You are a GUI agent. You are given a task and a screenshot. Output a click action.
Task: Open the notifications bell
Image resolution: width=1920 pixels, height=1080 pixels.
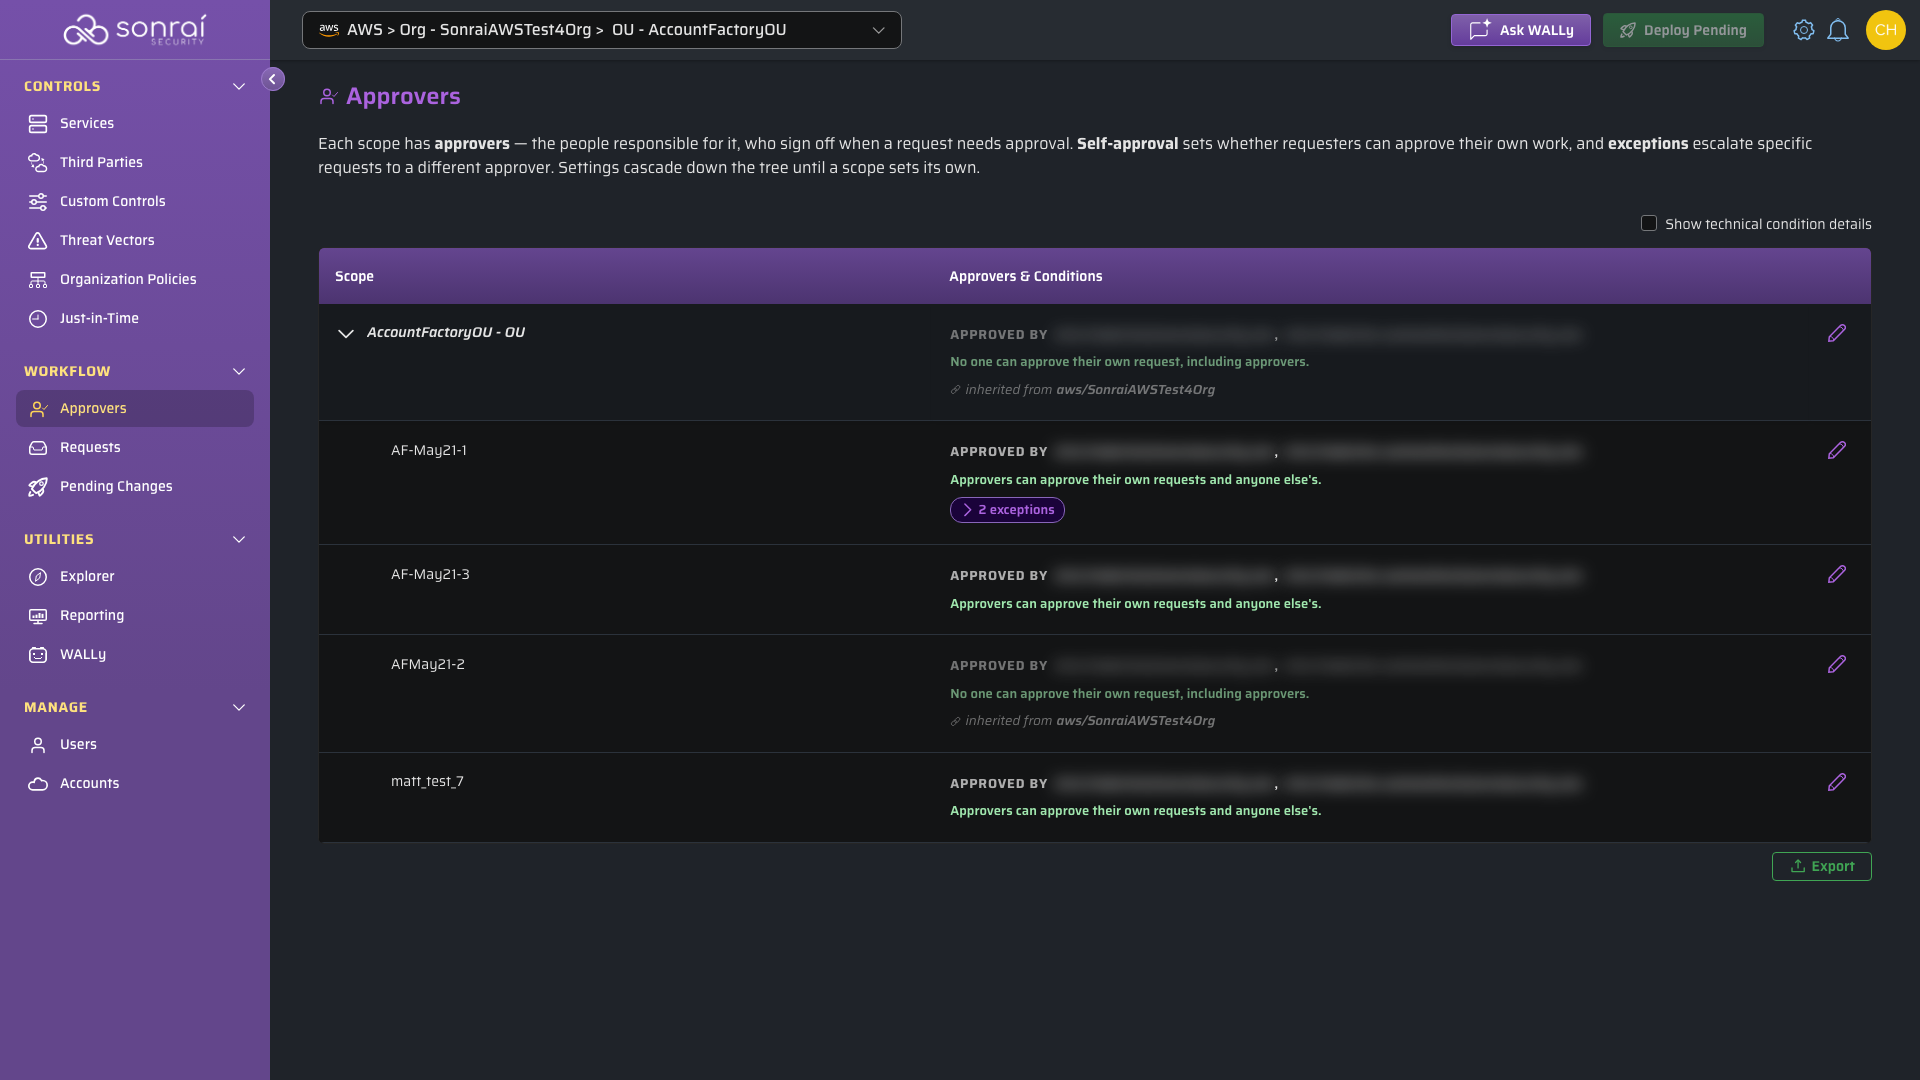(1838, 30)
